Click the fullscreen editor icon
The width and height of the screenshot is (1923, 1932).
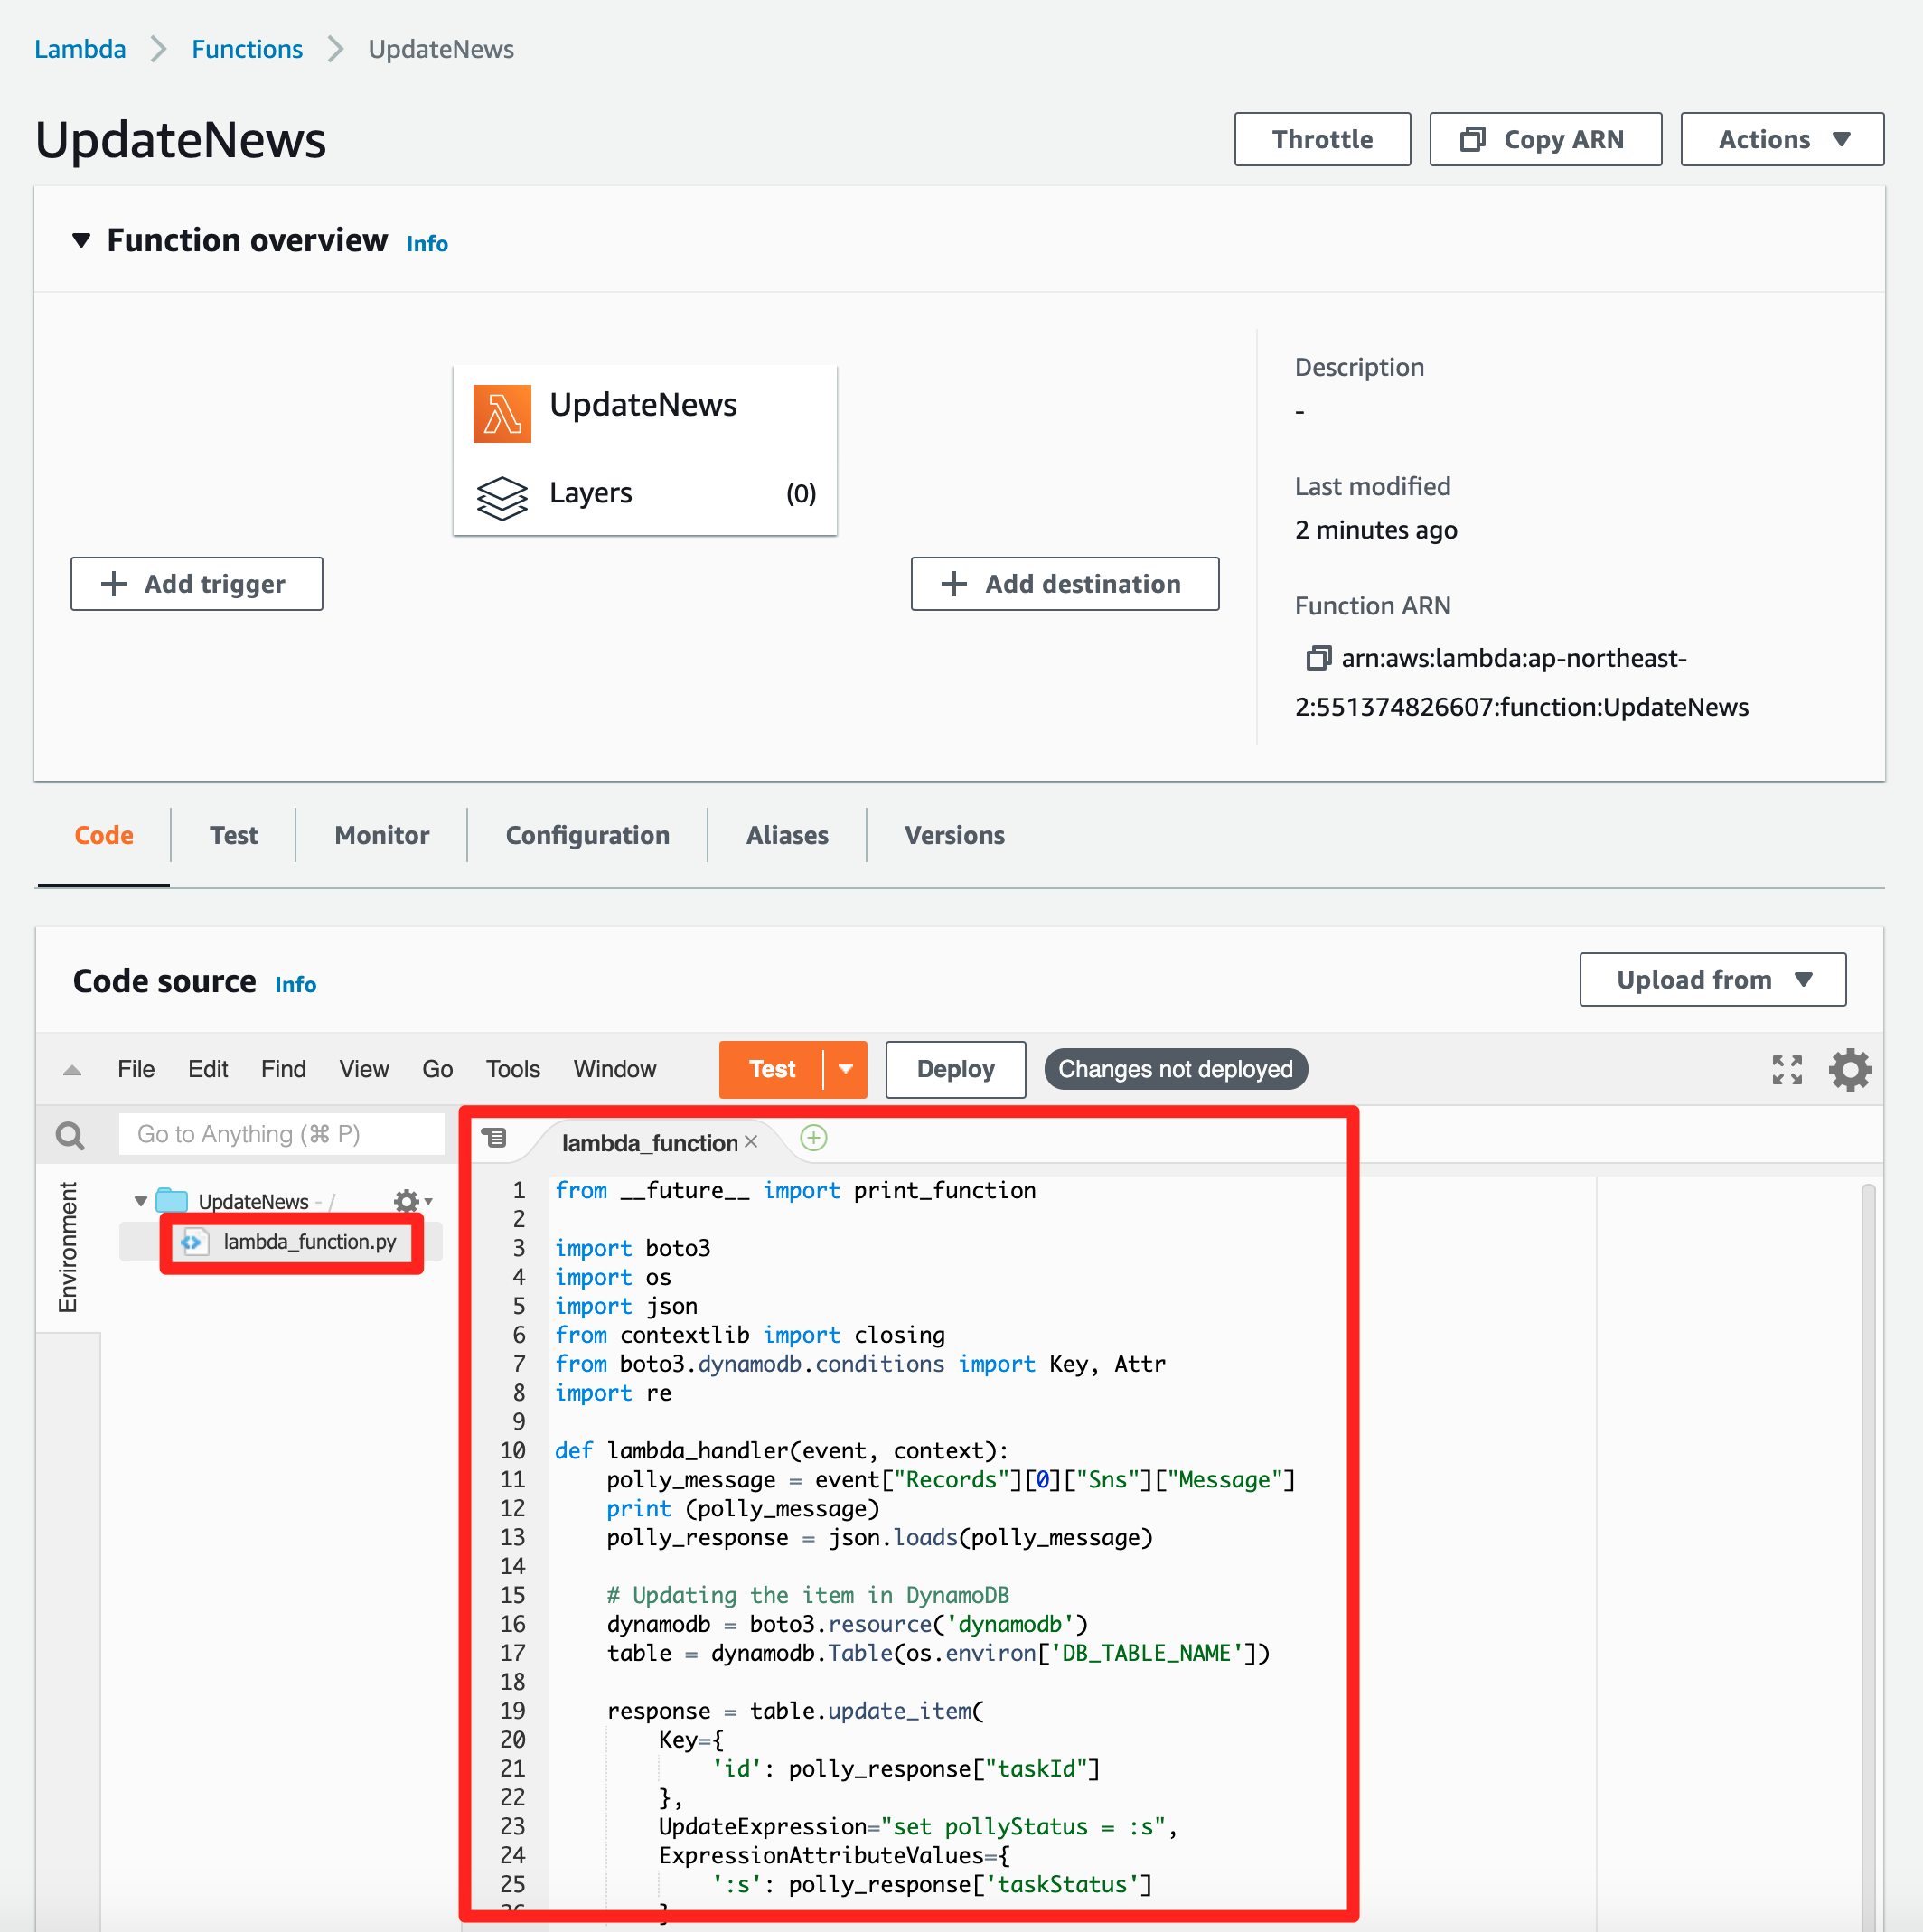click(x=1786, y=1069)
